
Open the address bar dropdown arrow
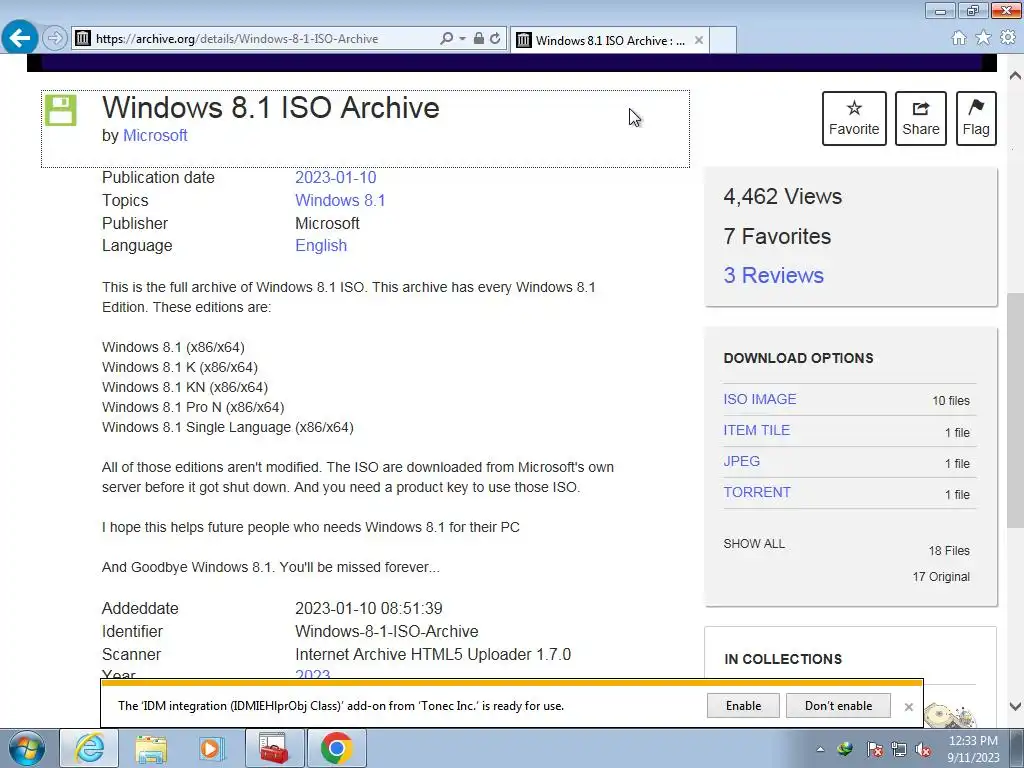(462, 39)
